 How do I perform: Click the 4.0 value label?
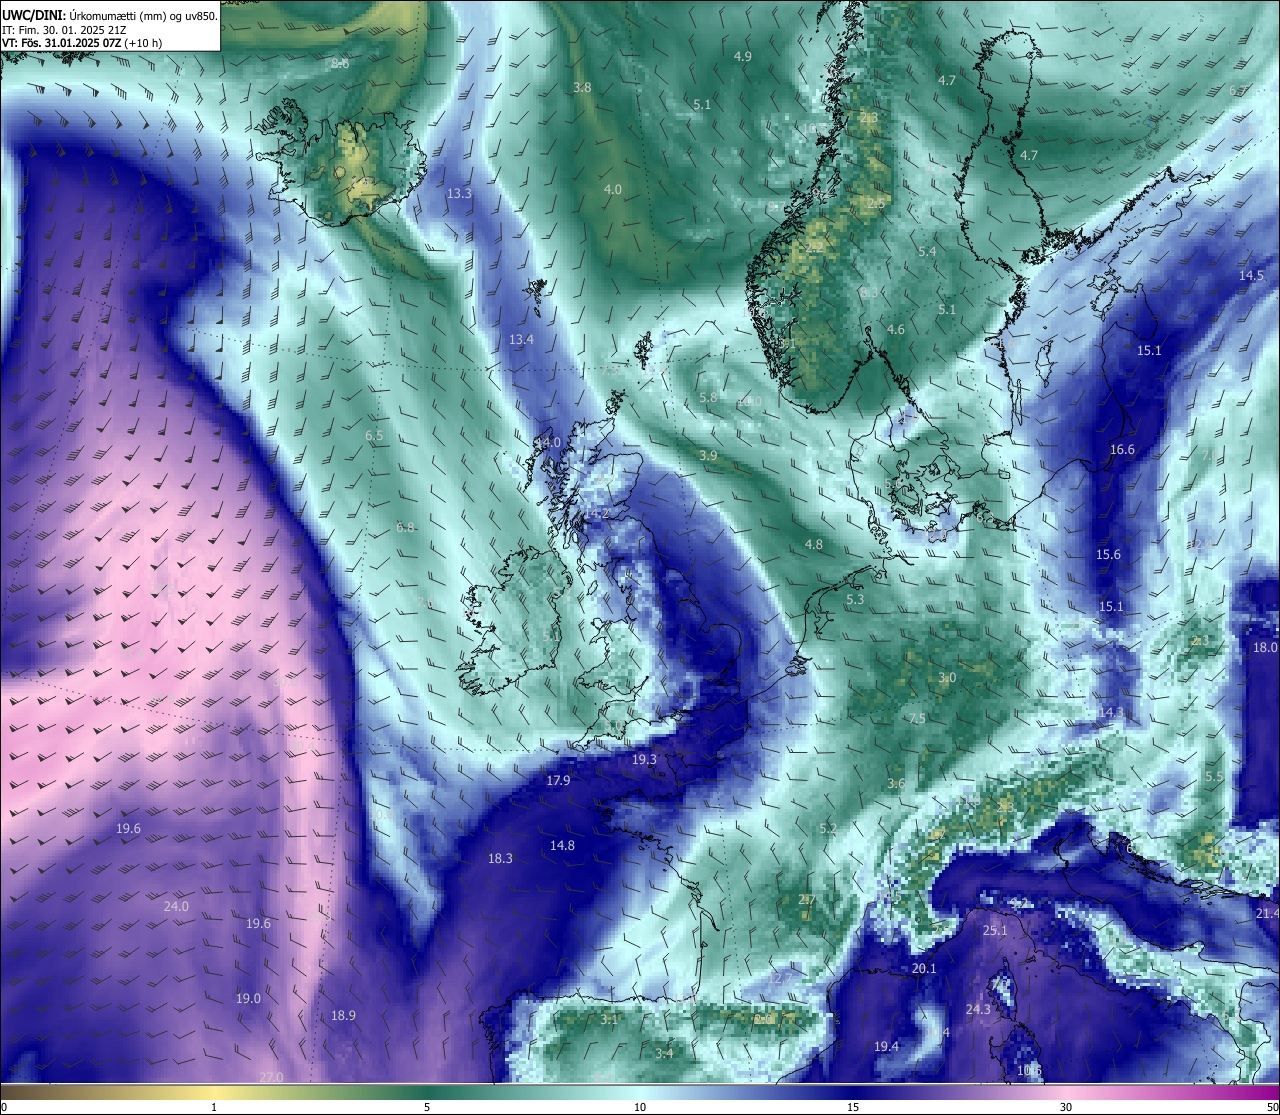tap(613, 190)
